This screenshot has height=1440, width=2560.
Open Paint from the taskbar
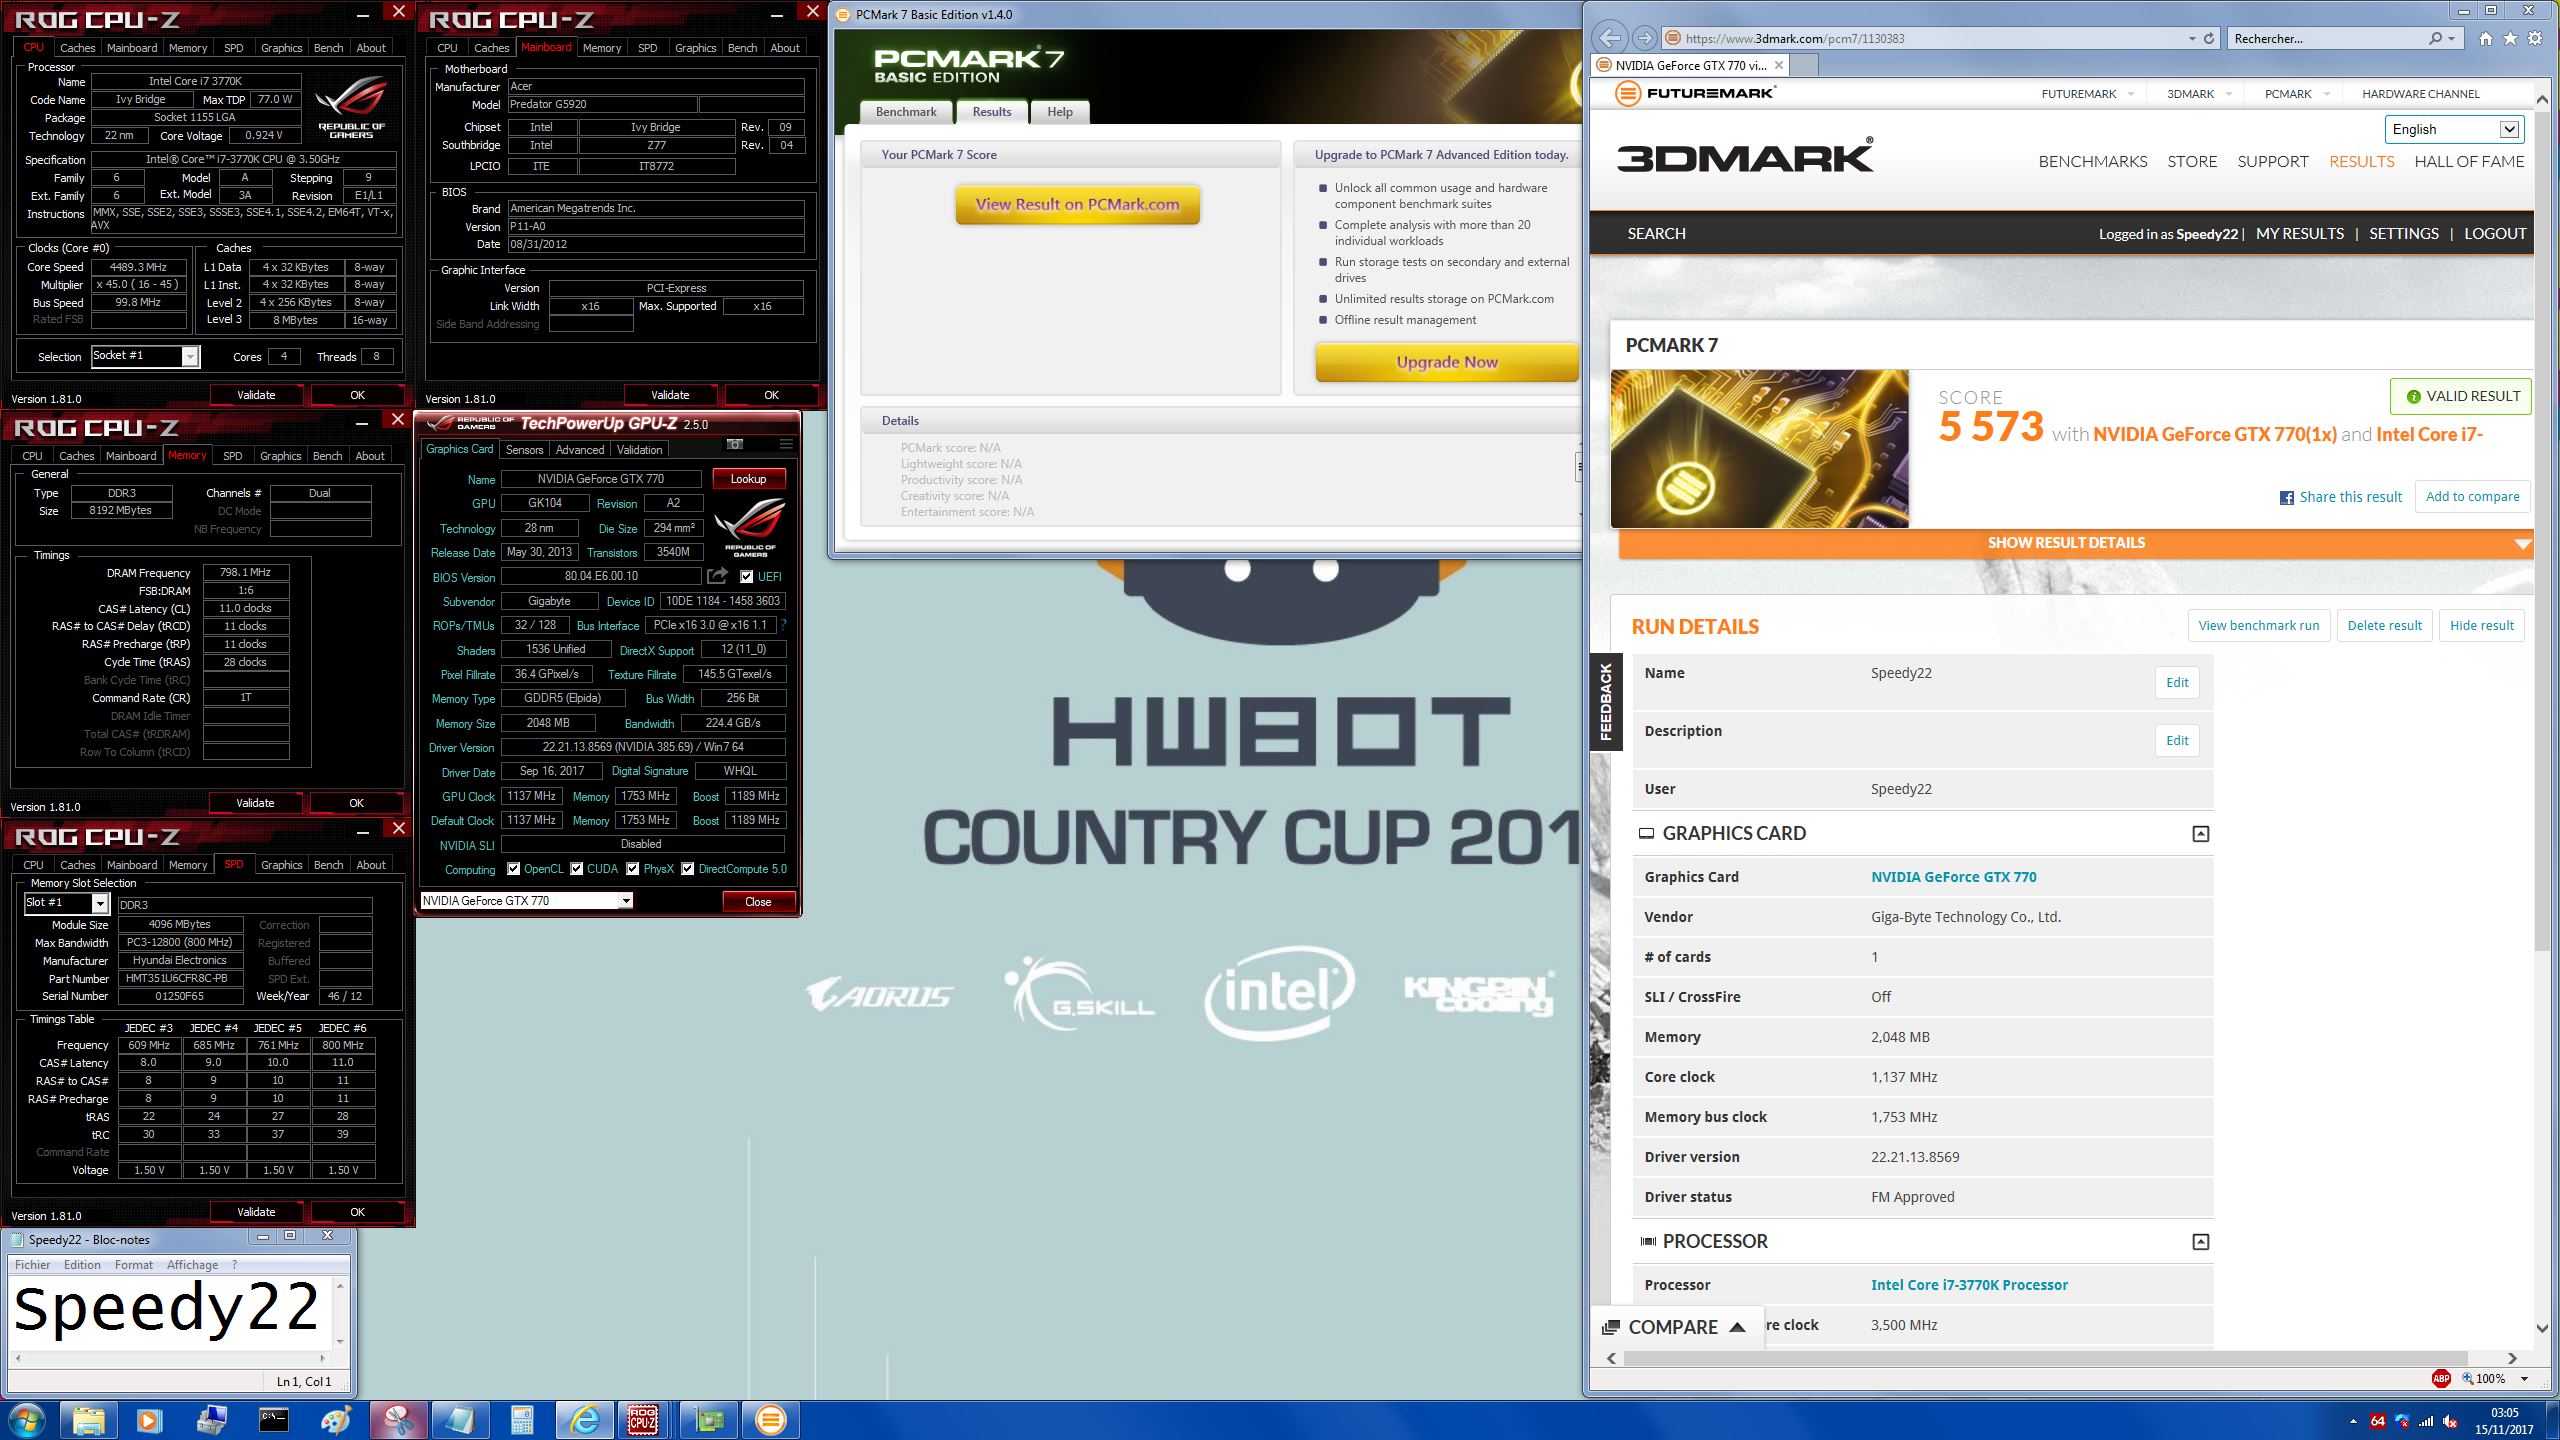pyautogui.click(x=336, y=1420)
